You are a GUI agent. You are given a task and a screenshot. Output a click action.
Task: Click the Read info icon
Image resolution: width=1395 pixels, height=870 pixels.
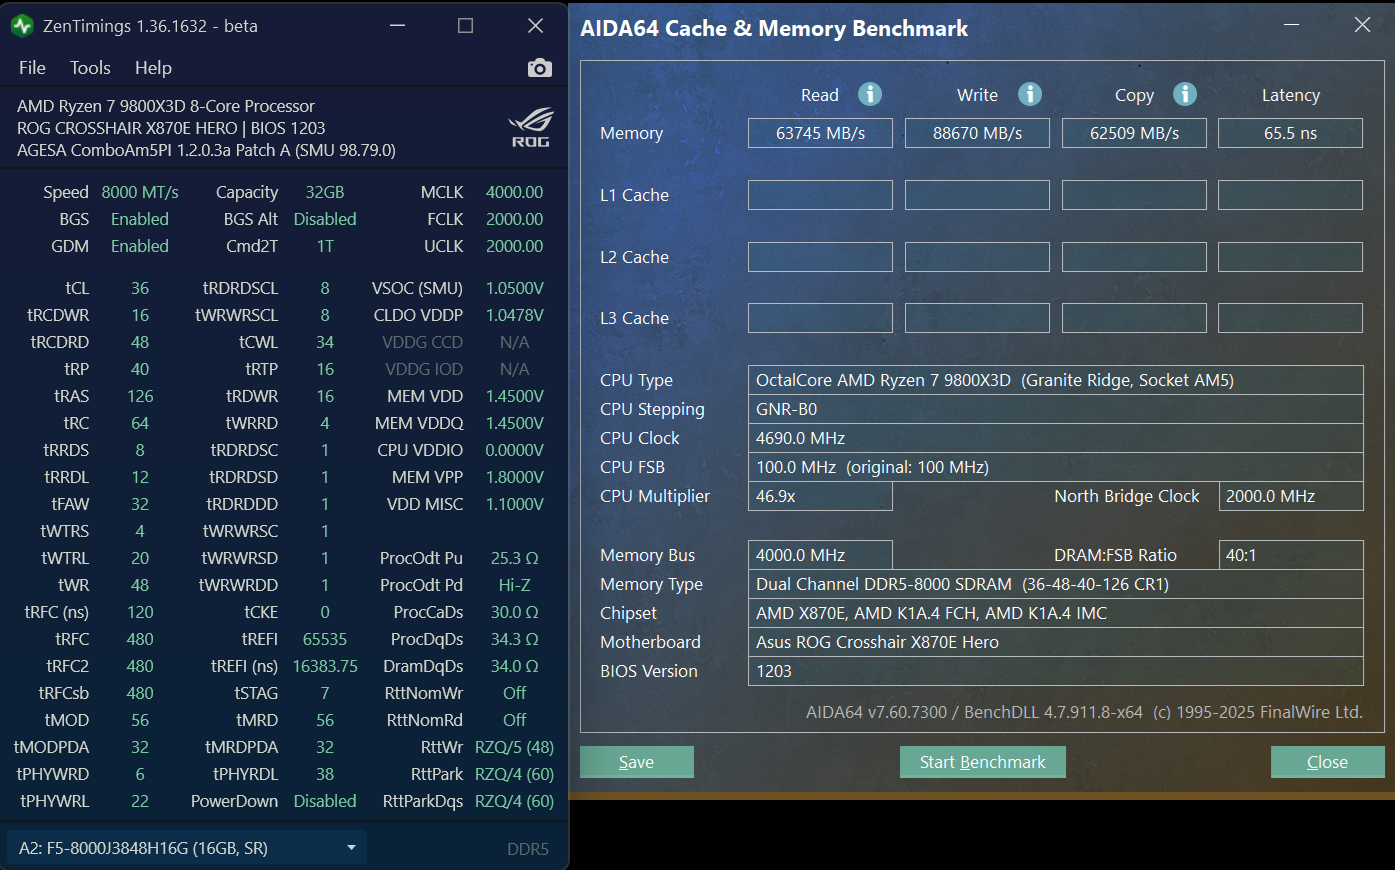pyautogui.click(x=870, y=94)
